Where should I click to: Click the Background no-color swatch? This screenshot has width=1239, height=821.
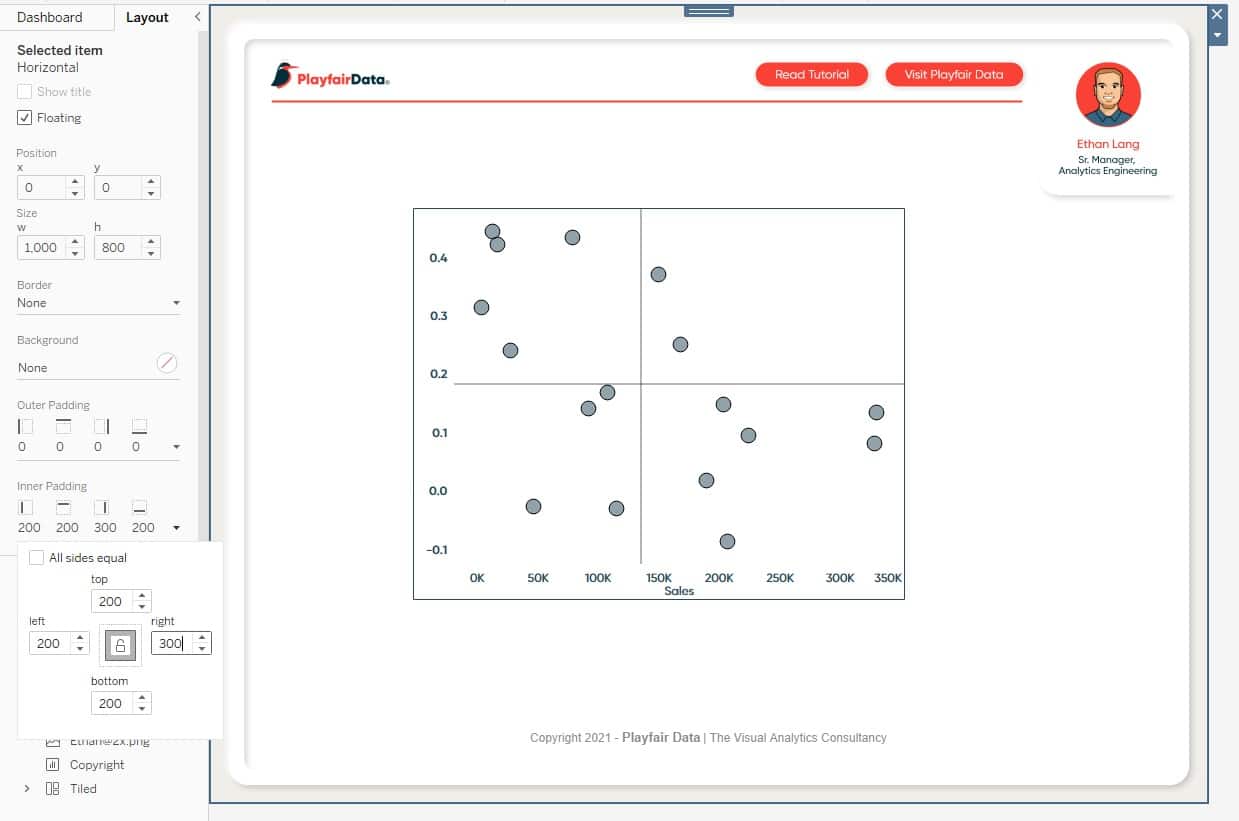(x=167, y=364)
